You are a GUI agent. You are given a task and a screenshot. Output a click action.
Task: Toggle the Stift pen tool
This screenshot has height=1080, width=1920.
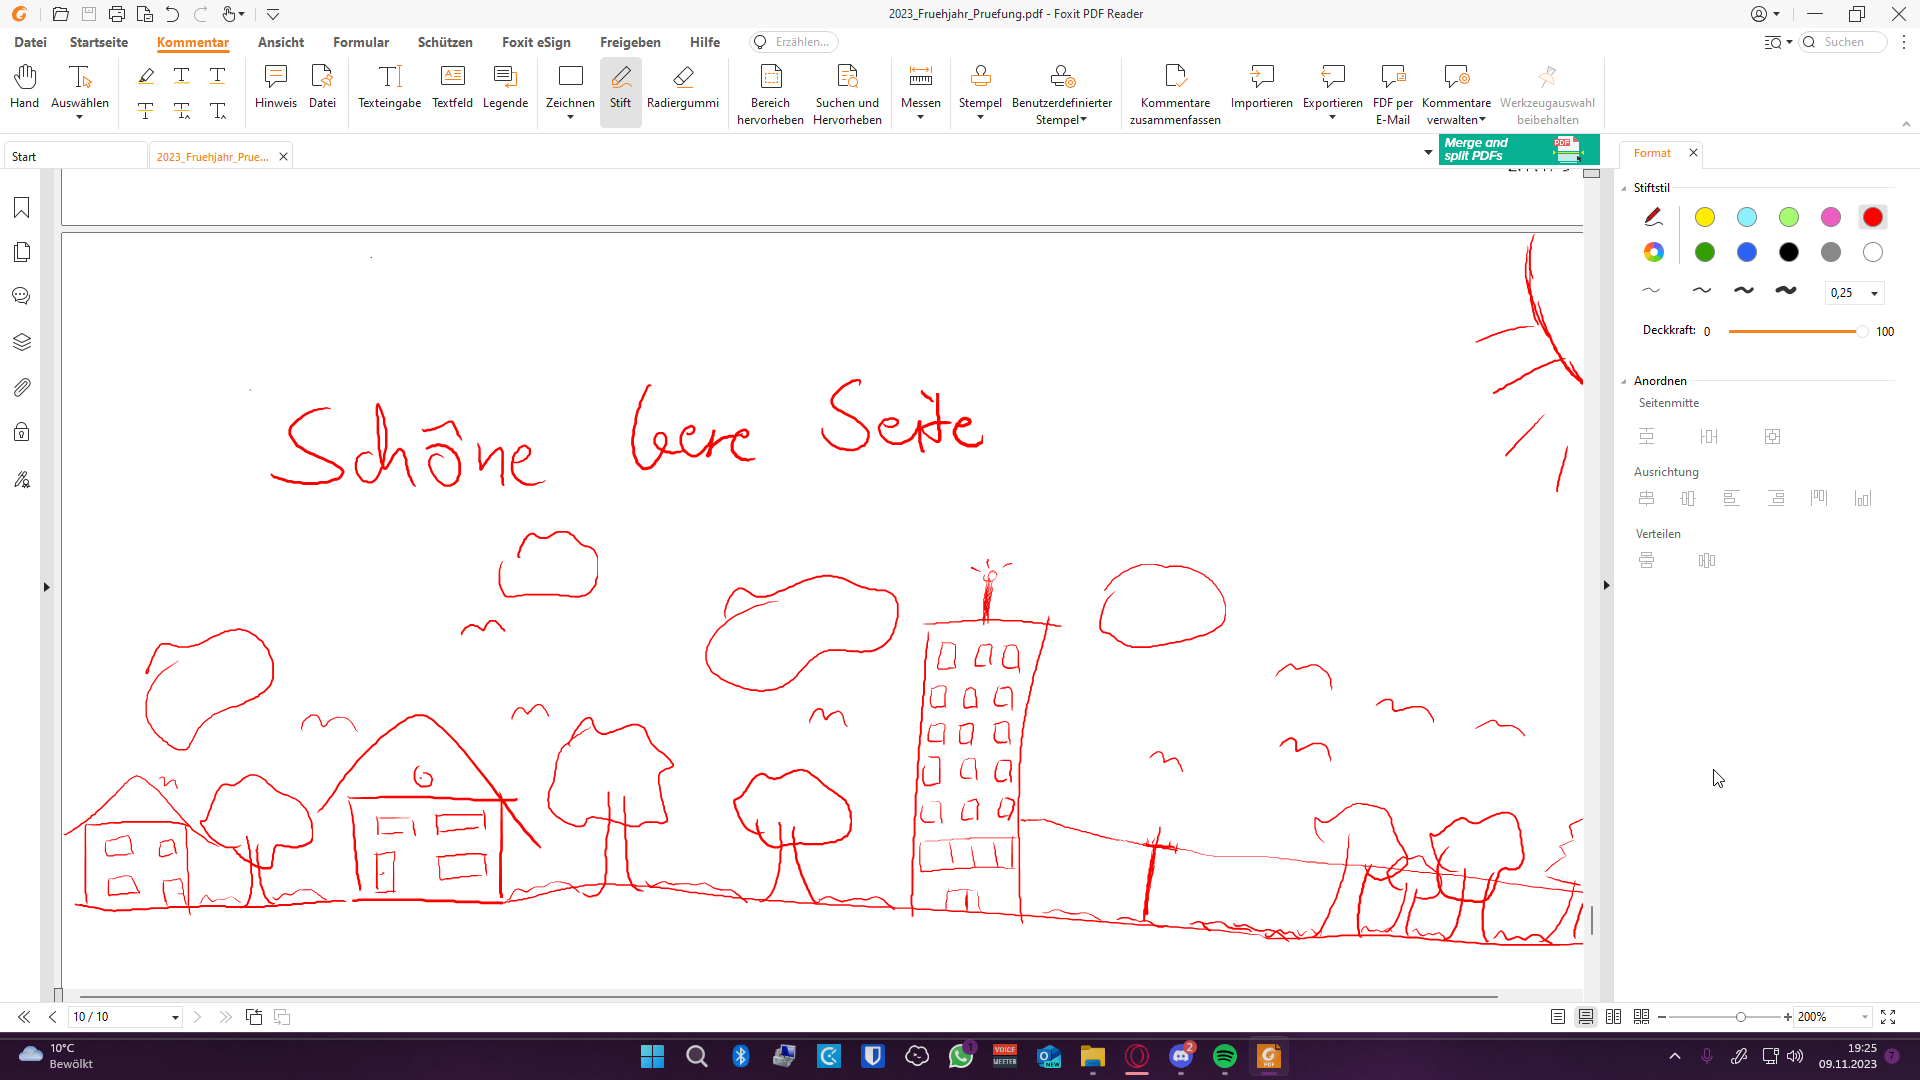[x=620, y=87]
